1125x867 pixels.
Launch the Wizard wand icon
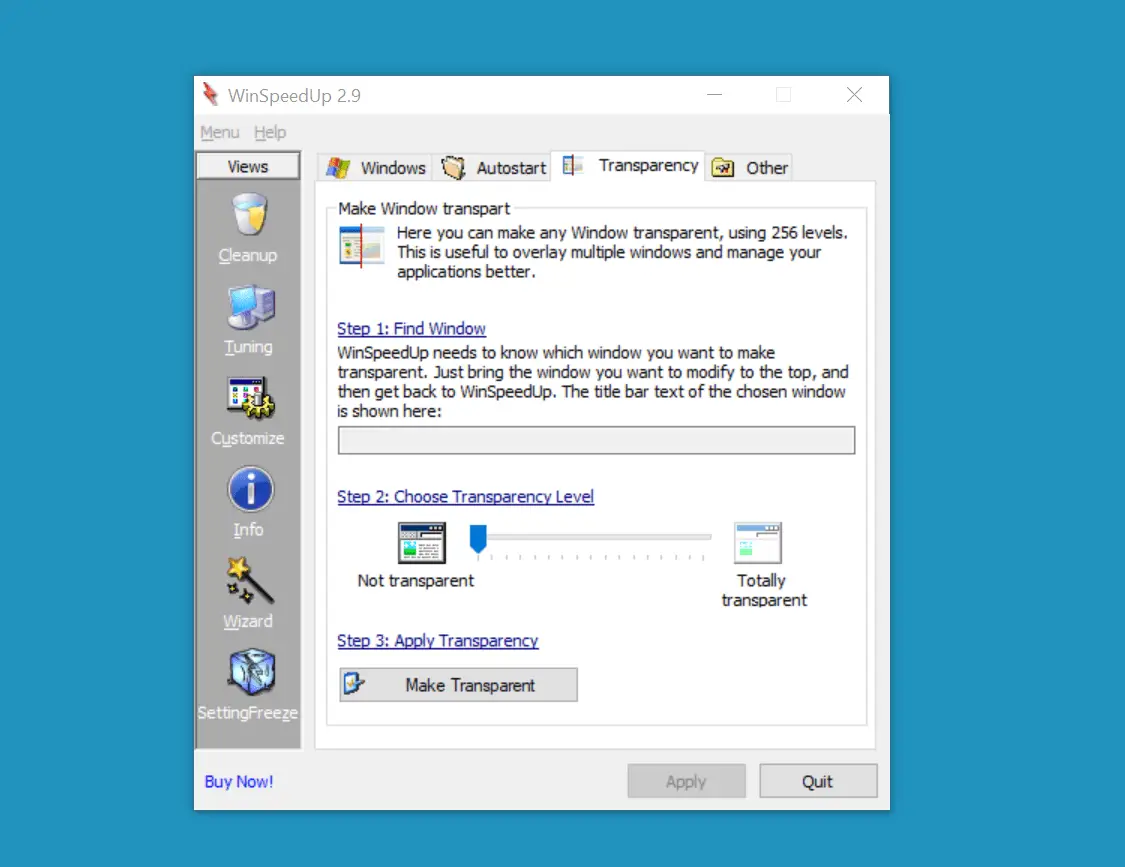click(249, 581)
